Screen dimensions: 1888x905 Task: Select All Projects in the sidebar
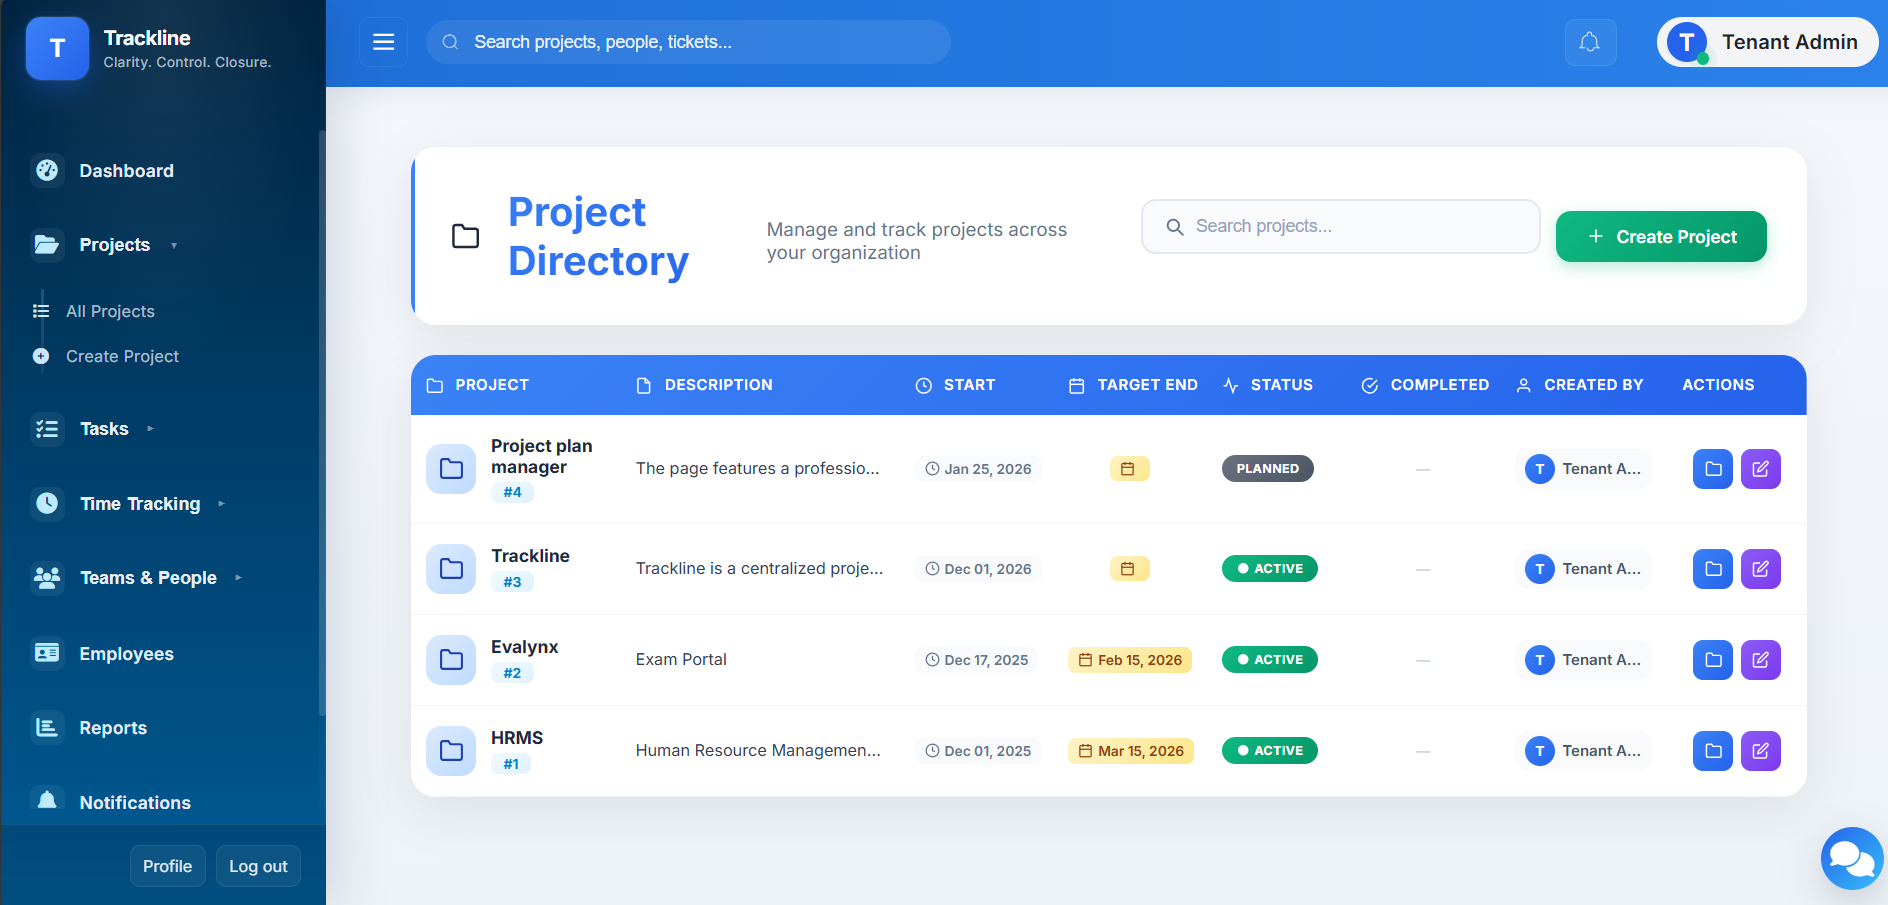[x=110, y=312]
